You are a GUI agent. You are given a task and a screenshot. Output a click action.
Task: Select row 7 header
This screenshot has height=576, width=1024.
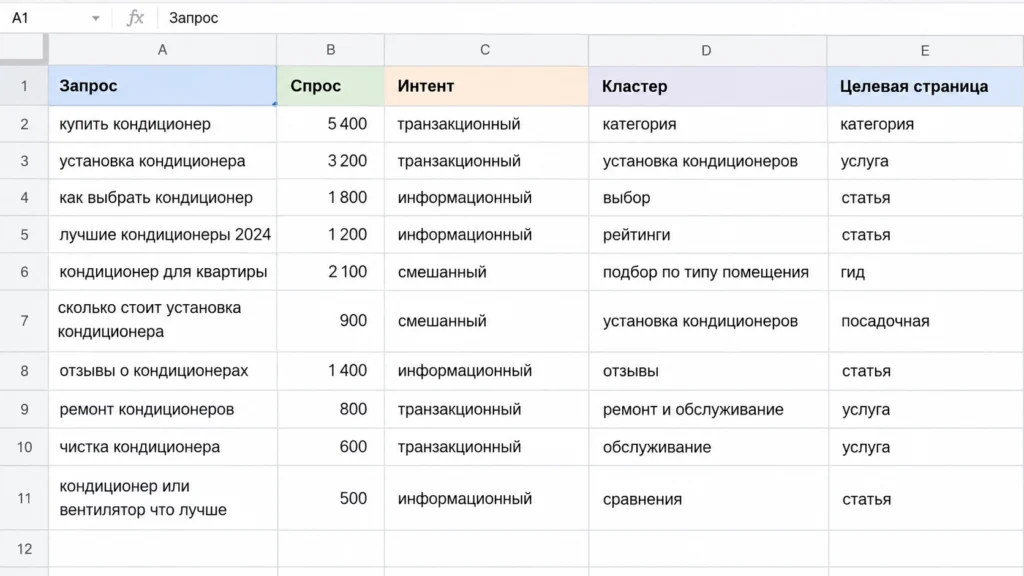coord(24,321)
